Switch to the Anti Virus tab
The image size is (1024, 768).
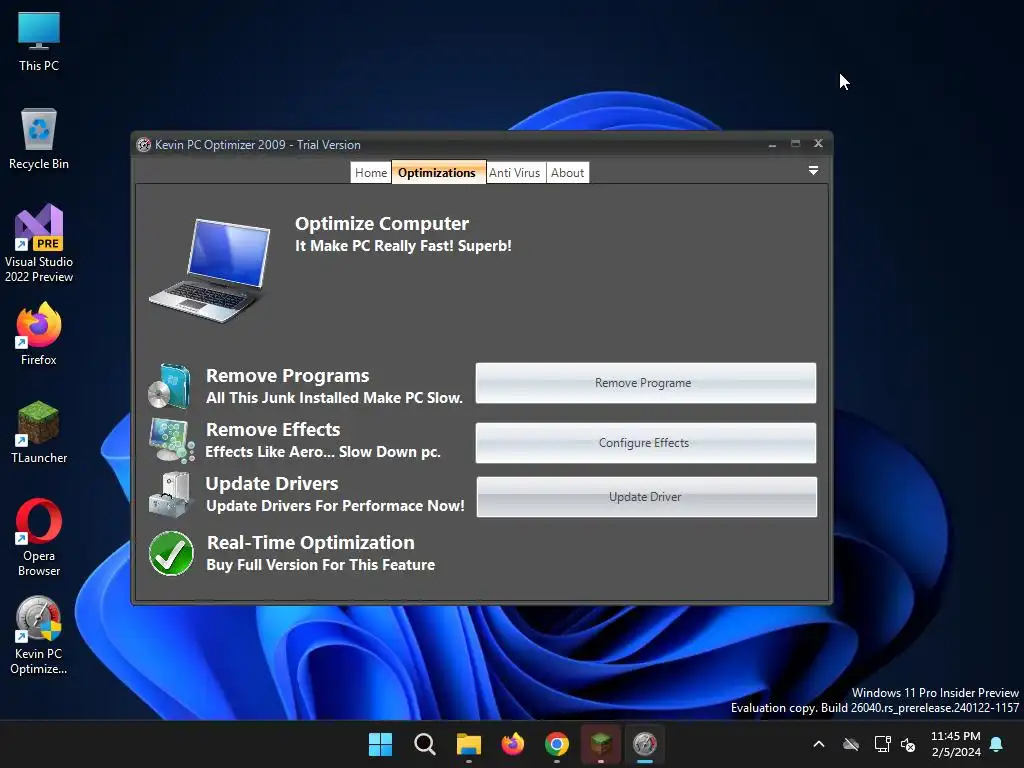point(515,172)
